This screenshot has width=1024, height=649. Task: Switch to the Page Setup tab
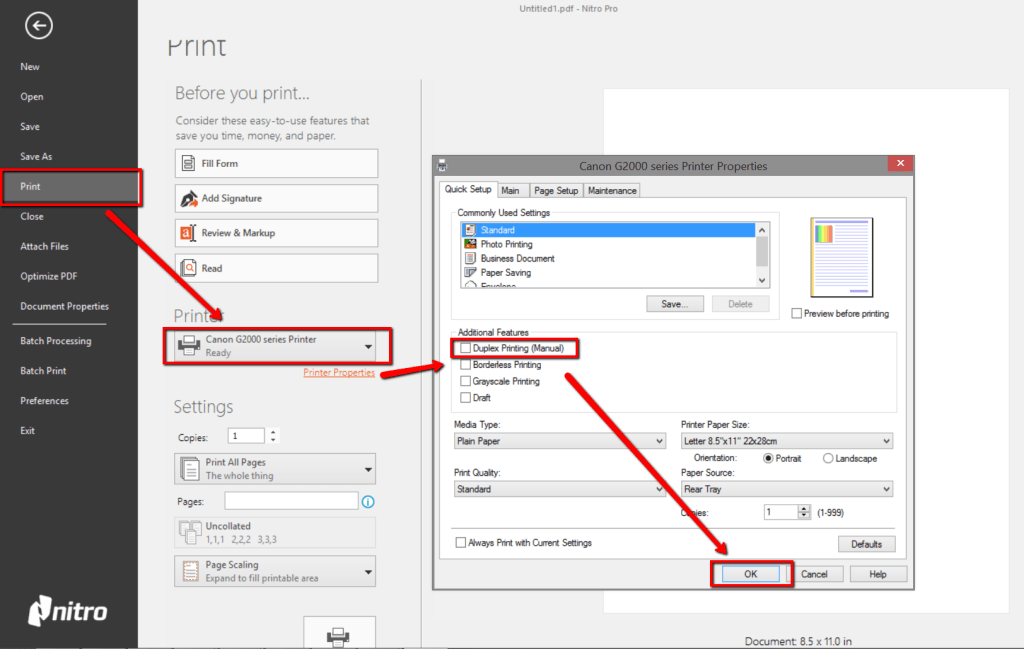556,191
